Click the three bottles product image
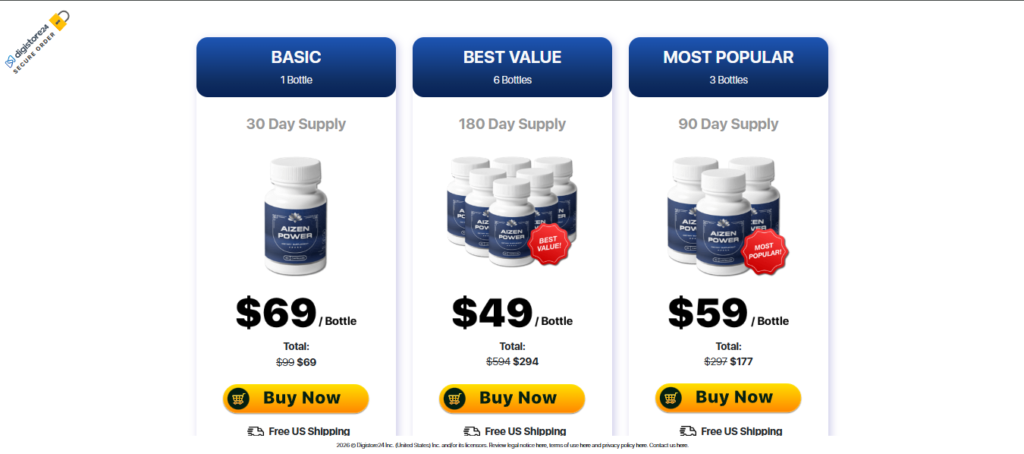This screenshot has width=1024, height=454. pyautogui.click(x=727, y=216)
